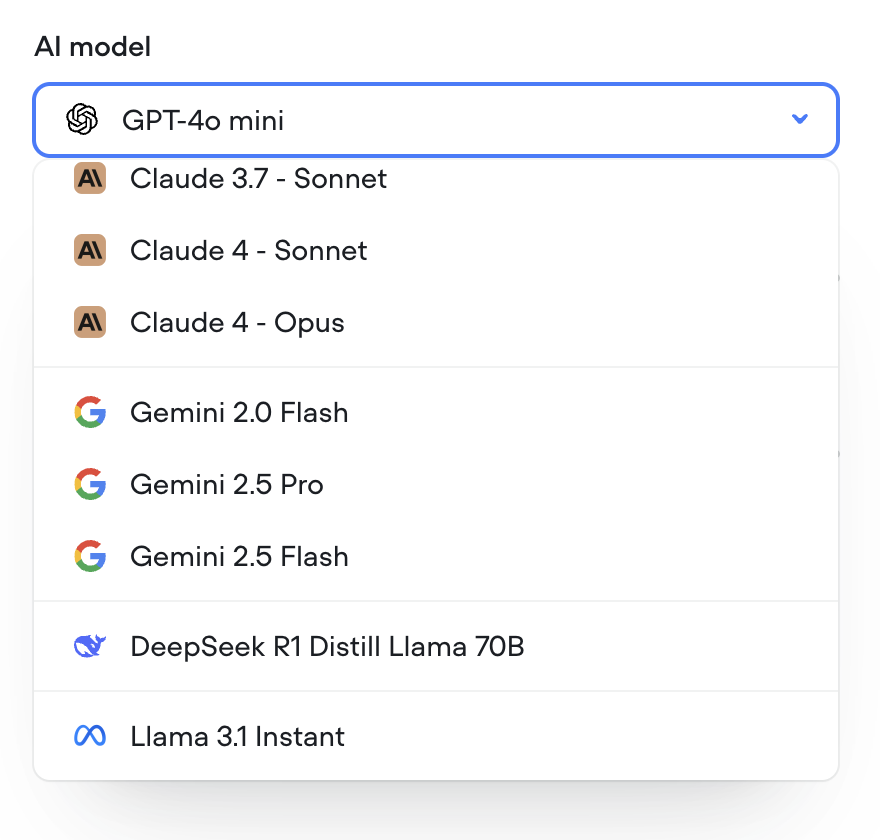Collapse the model list using the chevron
This screenshot has width=880, height=840.
[799, 118]
